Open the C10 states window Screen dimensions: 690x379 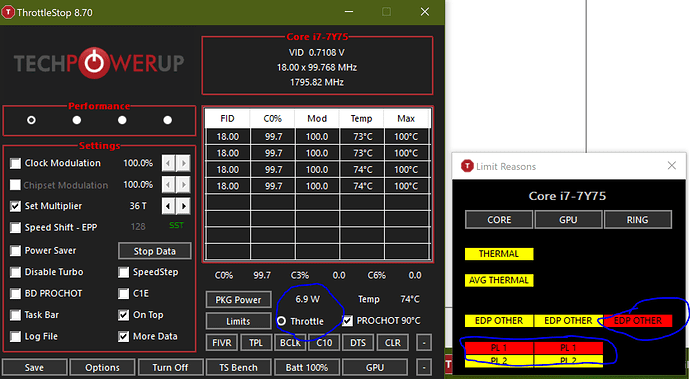pyautogui.click(x=324, y=342)
